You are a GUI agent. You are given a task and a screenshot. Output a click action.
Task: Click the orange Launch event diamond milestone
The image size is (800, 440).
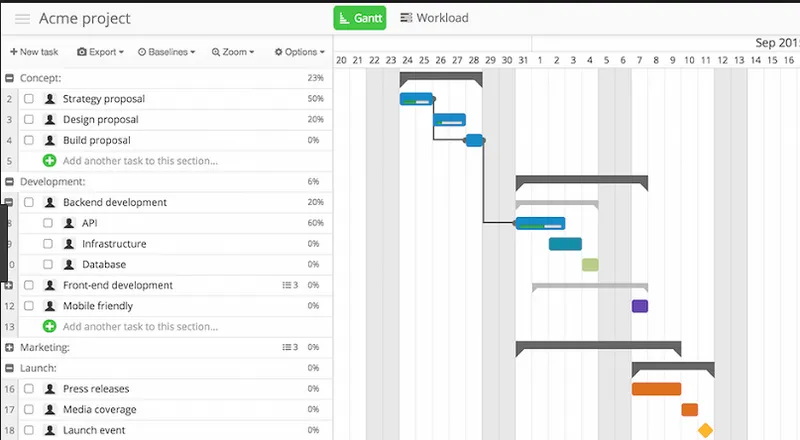pyautogui.click(x=706, y=430)
